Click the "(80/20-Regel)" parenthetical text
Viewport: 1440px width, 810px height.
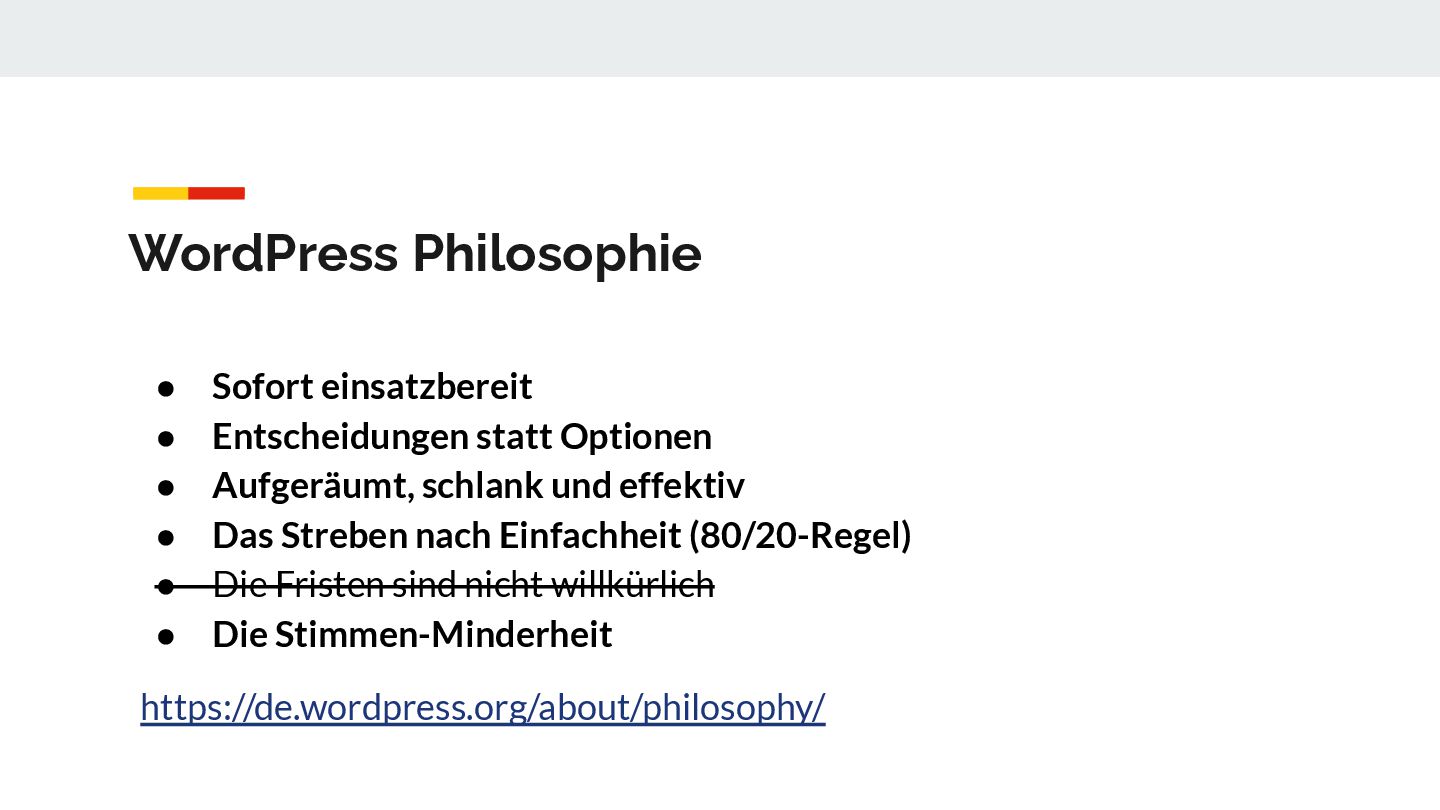coord(801,536)
